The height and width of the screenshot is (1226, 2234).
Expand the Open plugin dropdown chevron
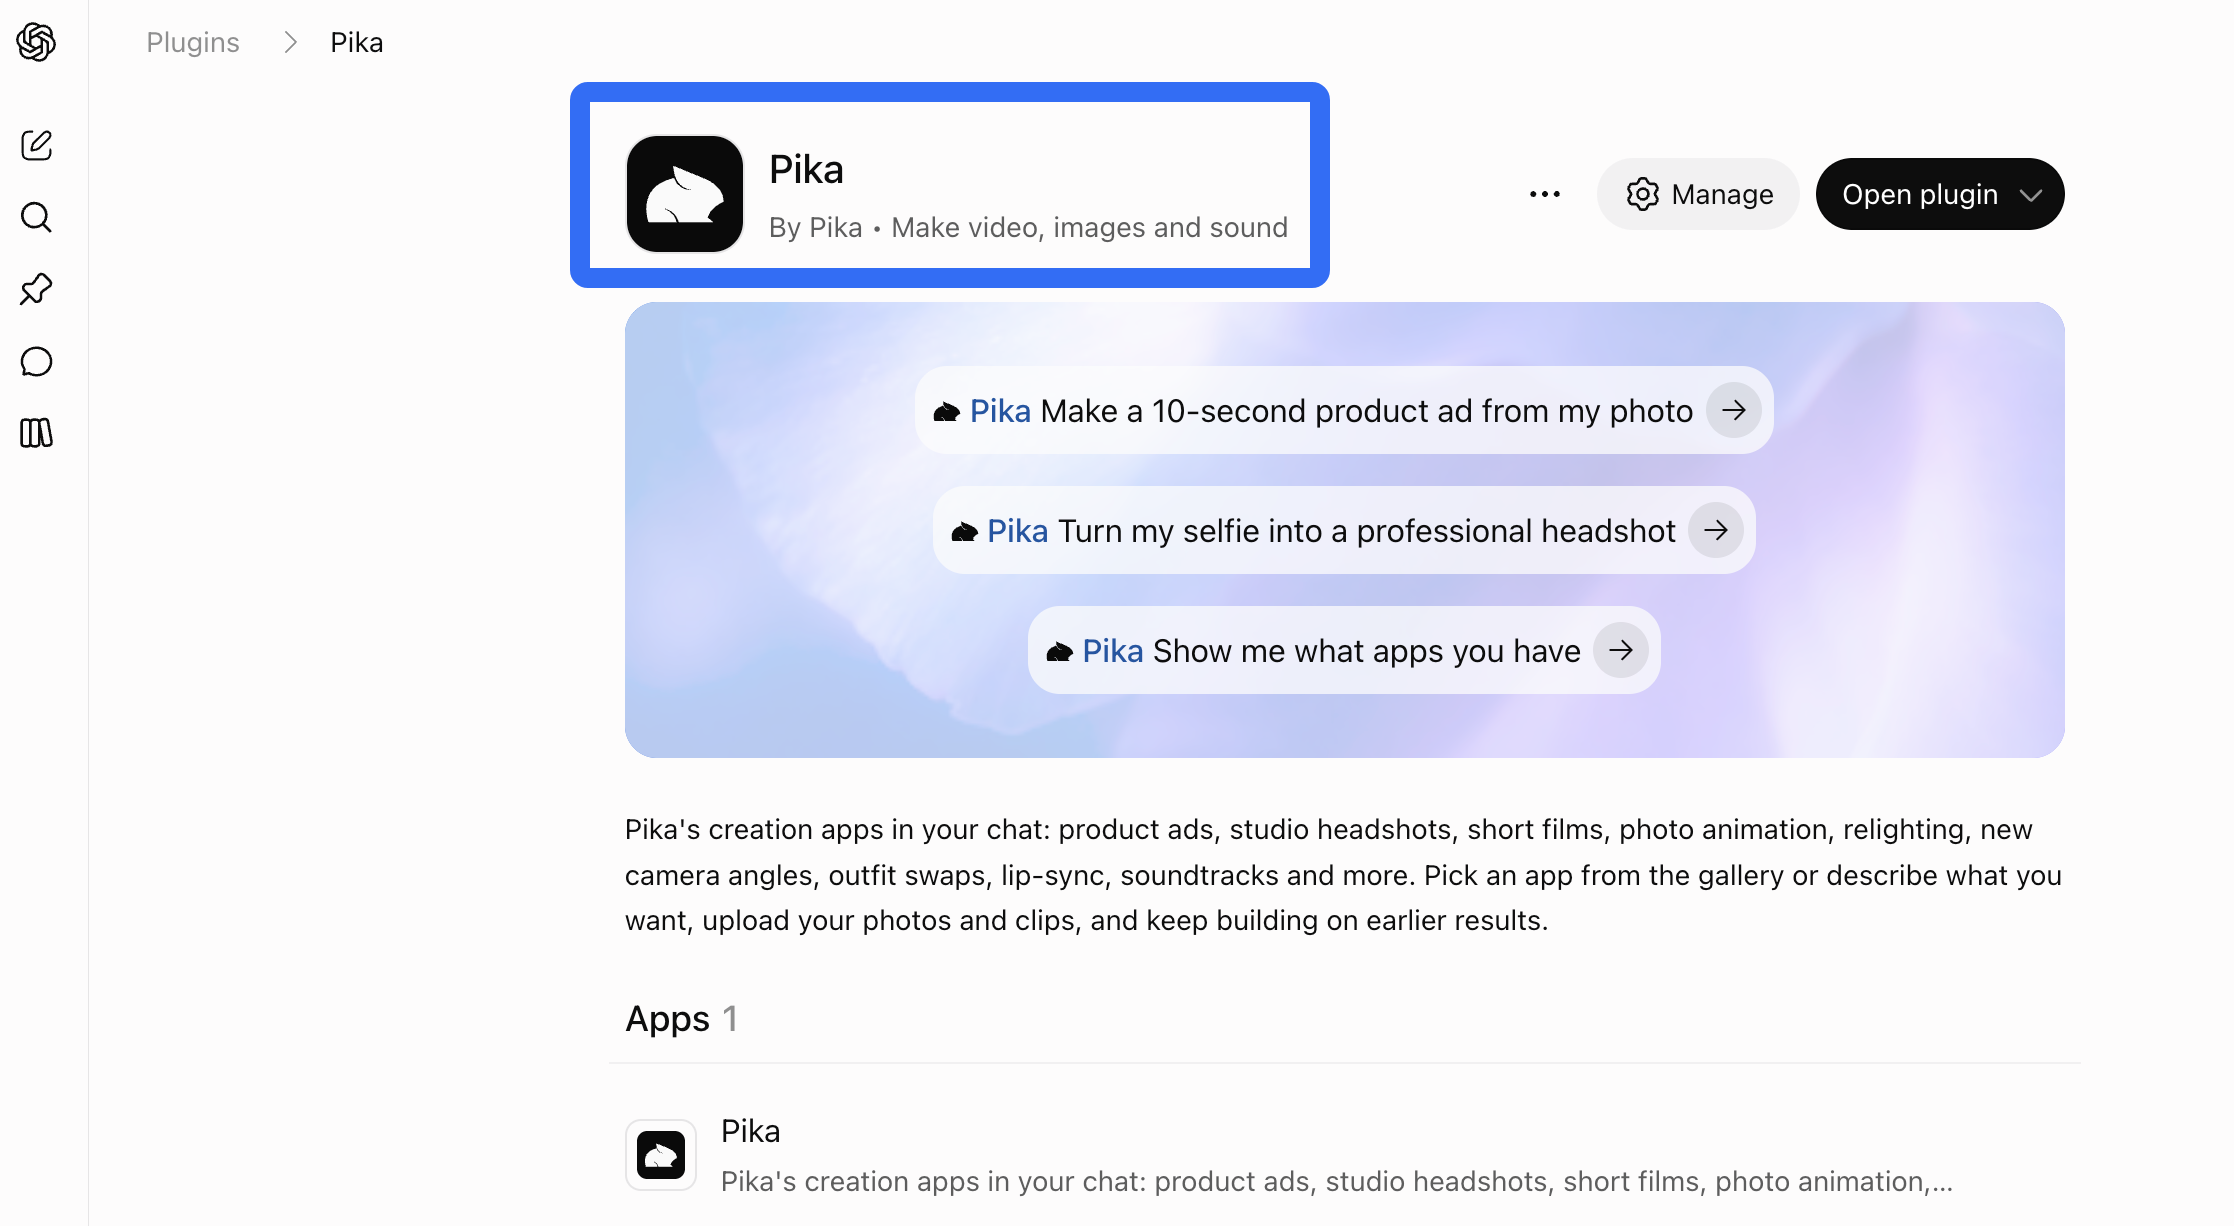[x=2031, y=195]
